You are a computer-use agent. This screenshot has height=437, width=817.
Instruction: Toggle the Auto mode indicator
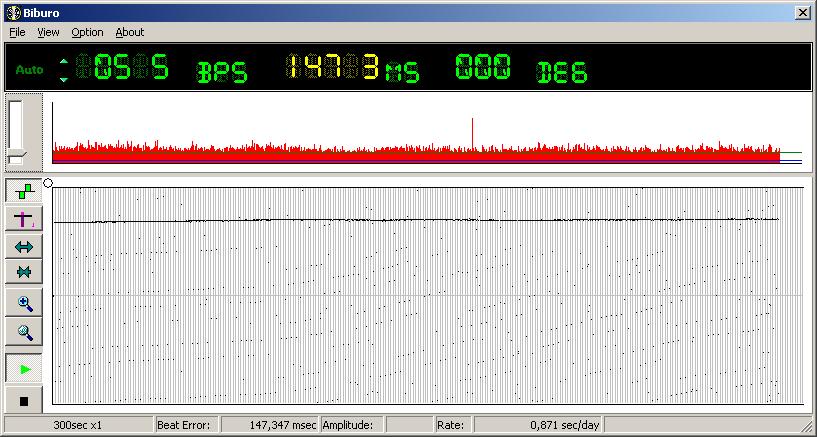[30, 69]
